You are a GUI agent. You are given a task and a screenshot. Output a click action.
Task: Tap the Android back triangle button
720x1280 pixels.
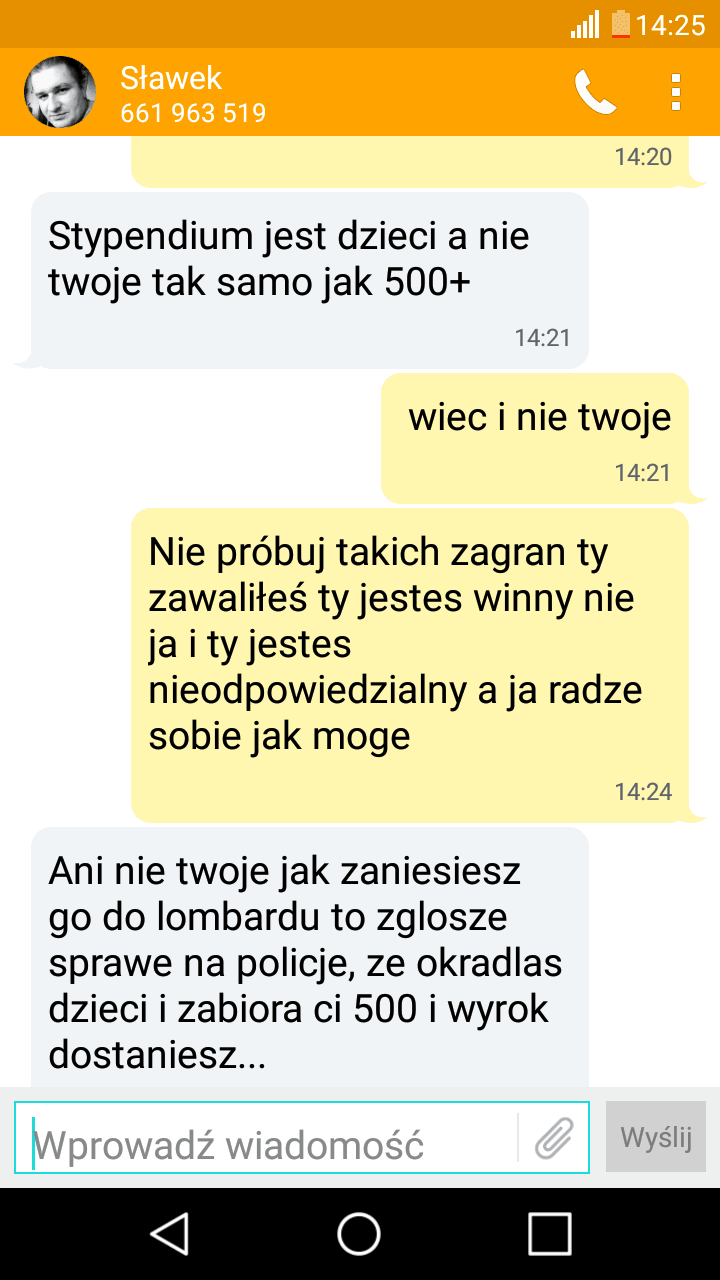pos(170,1233)
